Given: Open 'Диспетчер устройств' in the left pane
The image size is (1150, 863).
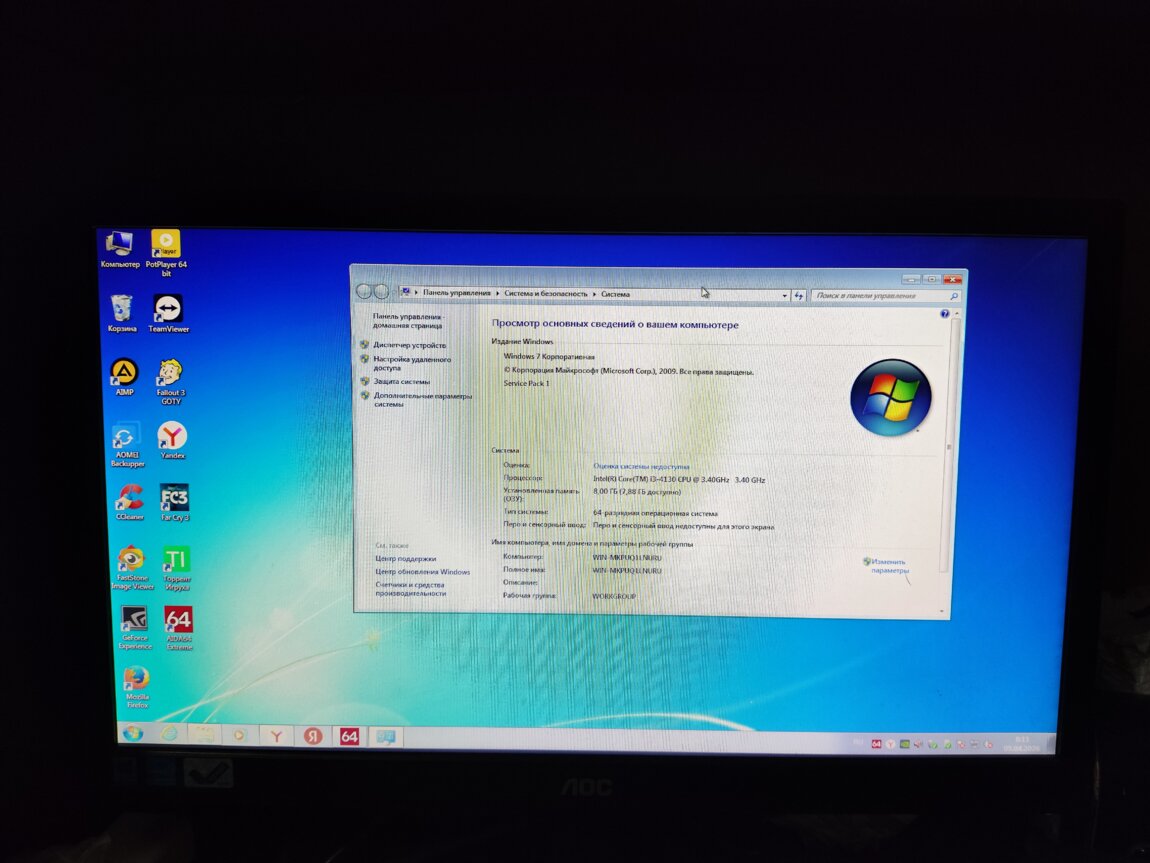Looking at the screenshot, I should pos(410,345).
